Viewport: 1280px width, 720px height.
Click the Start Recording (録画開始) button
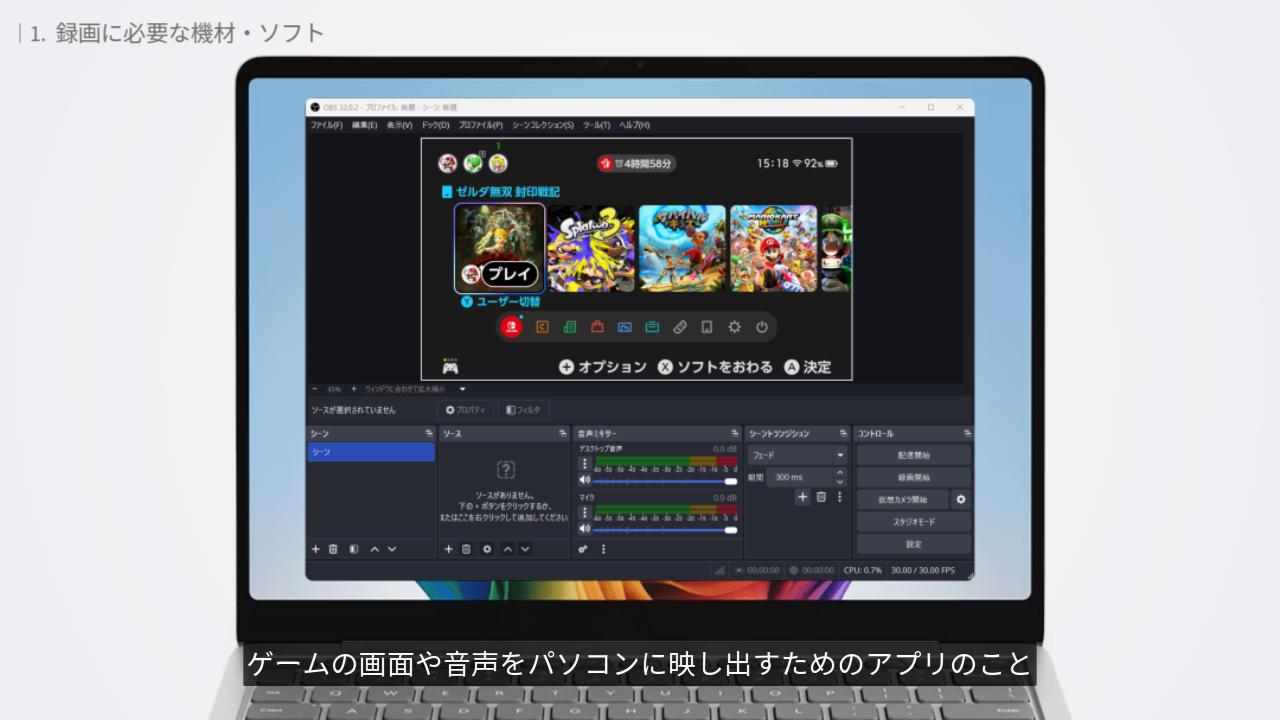point(913,477)
